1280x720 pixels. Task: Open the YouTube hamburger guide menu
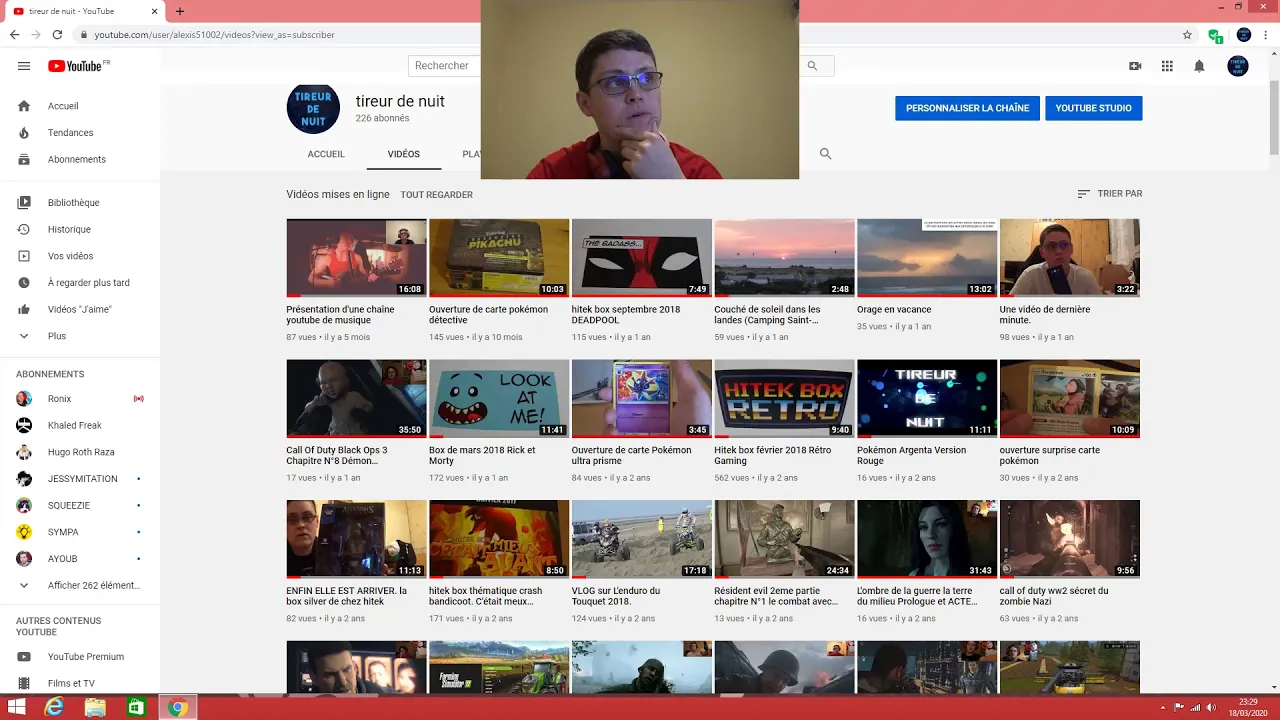(24, 66)
